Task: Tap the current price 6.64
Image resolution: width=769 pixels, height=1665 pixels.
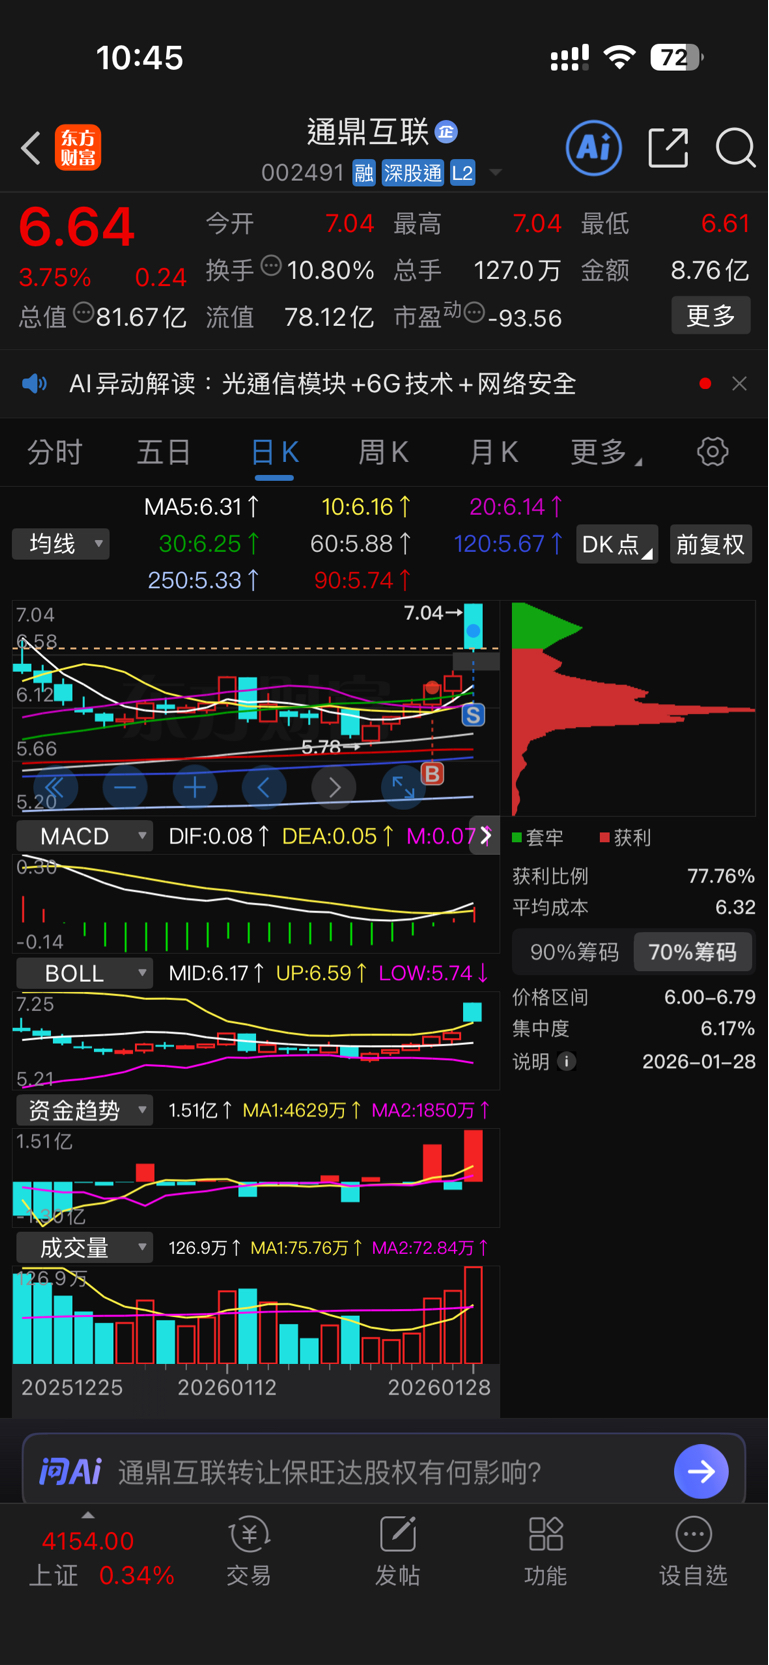Action: tap(76, 227)
